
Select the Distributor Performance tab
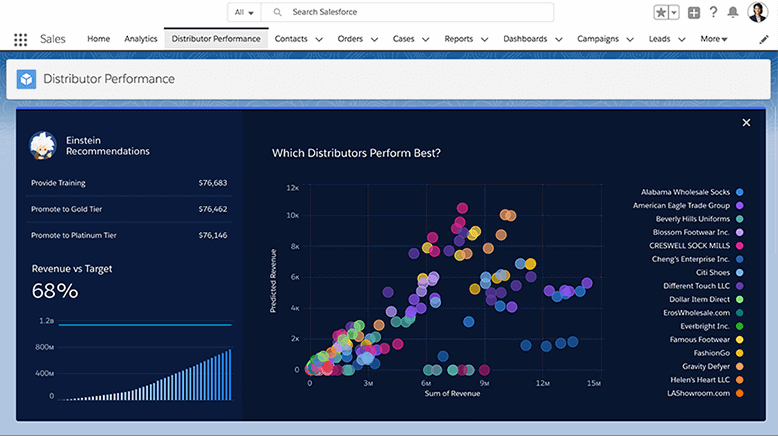click(x=216, y=39)
